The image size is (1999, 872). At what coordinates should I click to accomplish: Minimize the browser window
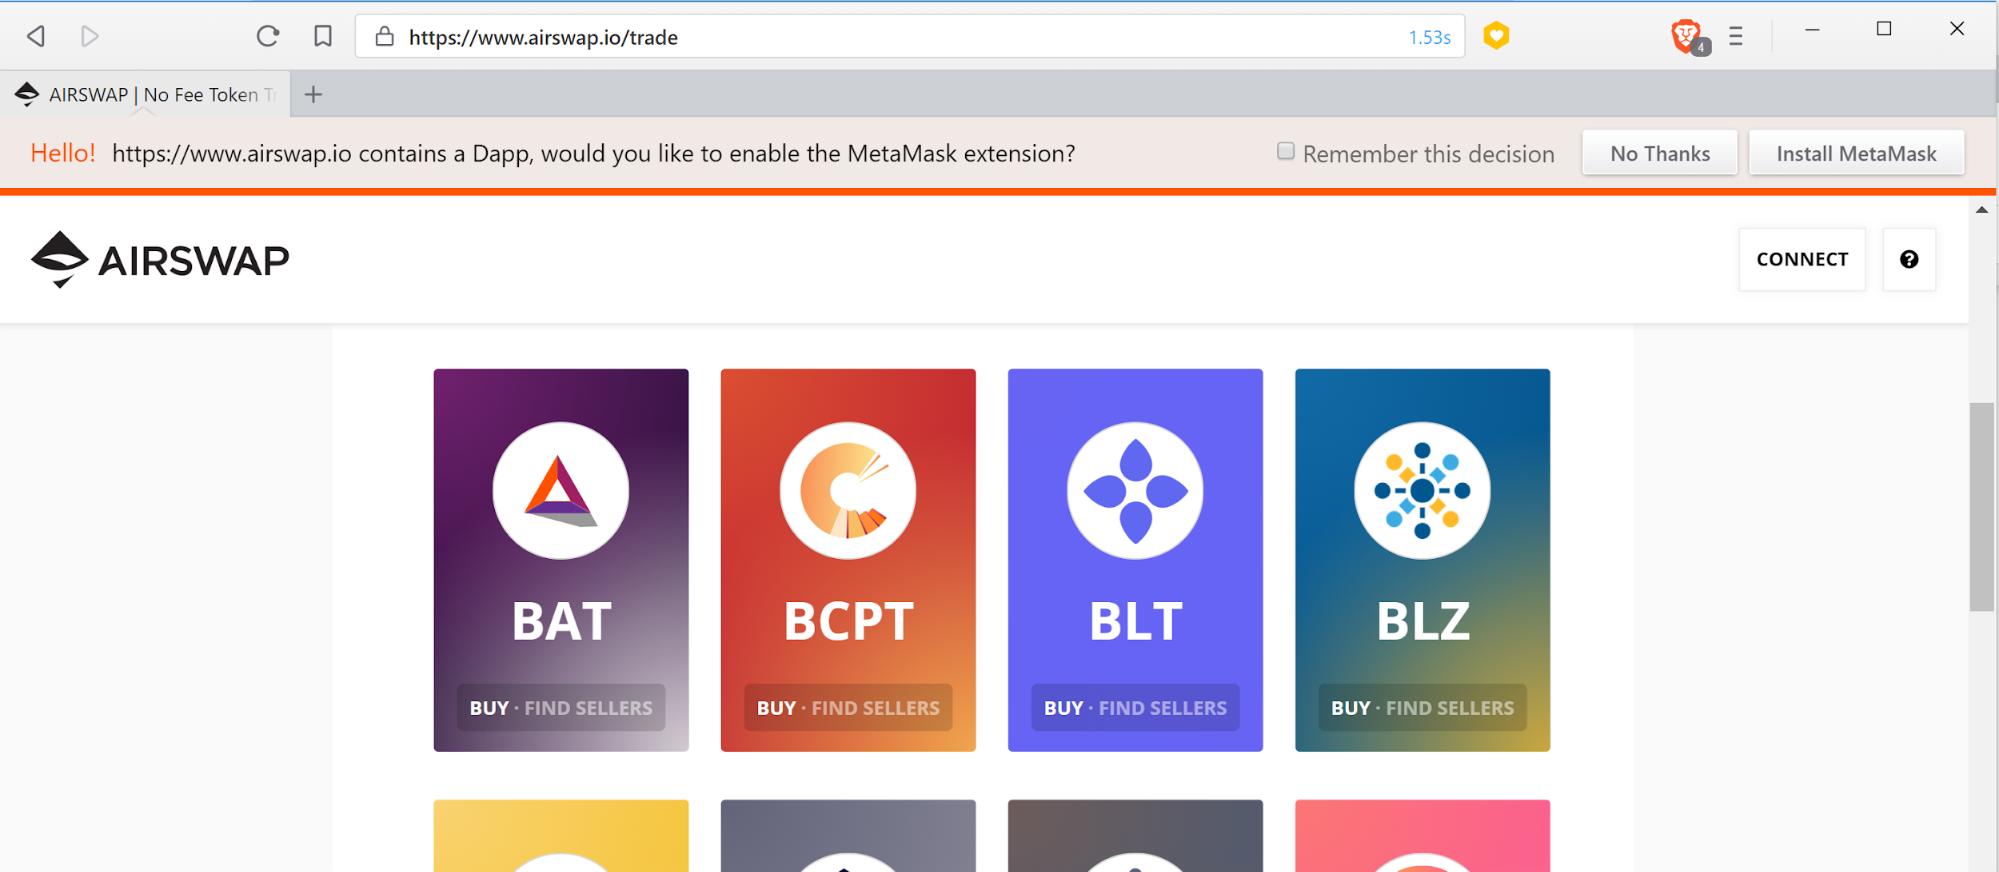point(1811,30)
